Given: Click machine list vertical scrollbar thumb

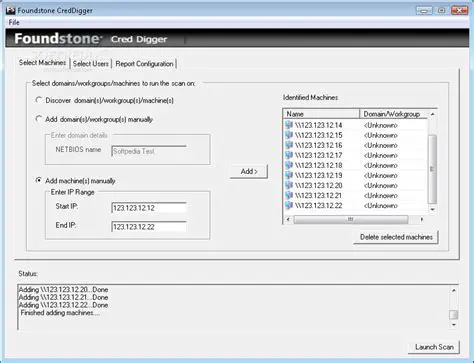Looking at the screenshot, I should coord(432,169).
